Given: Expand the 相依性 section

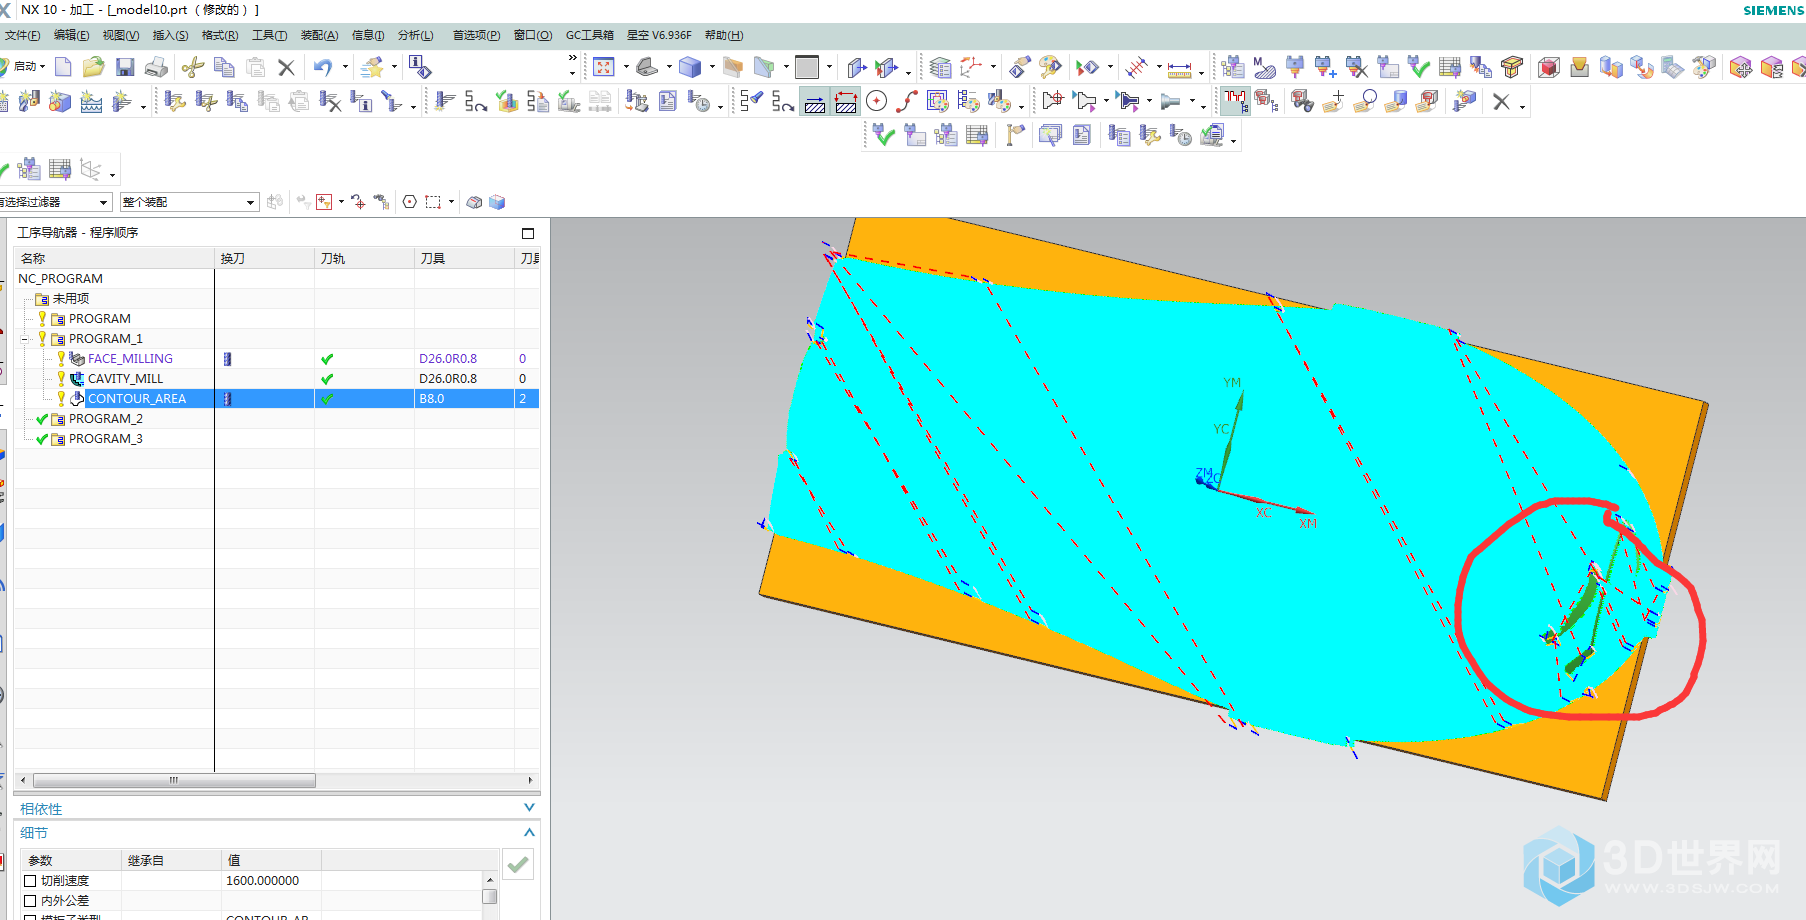Looking at the screenshot, I should [x=529, y=808].
